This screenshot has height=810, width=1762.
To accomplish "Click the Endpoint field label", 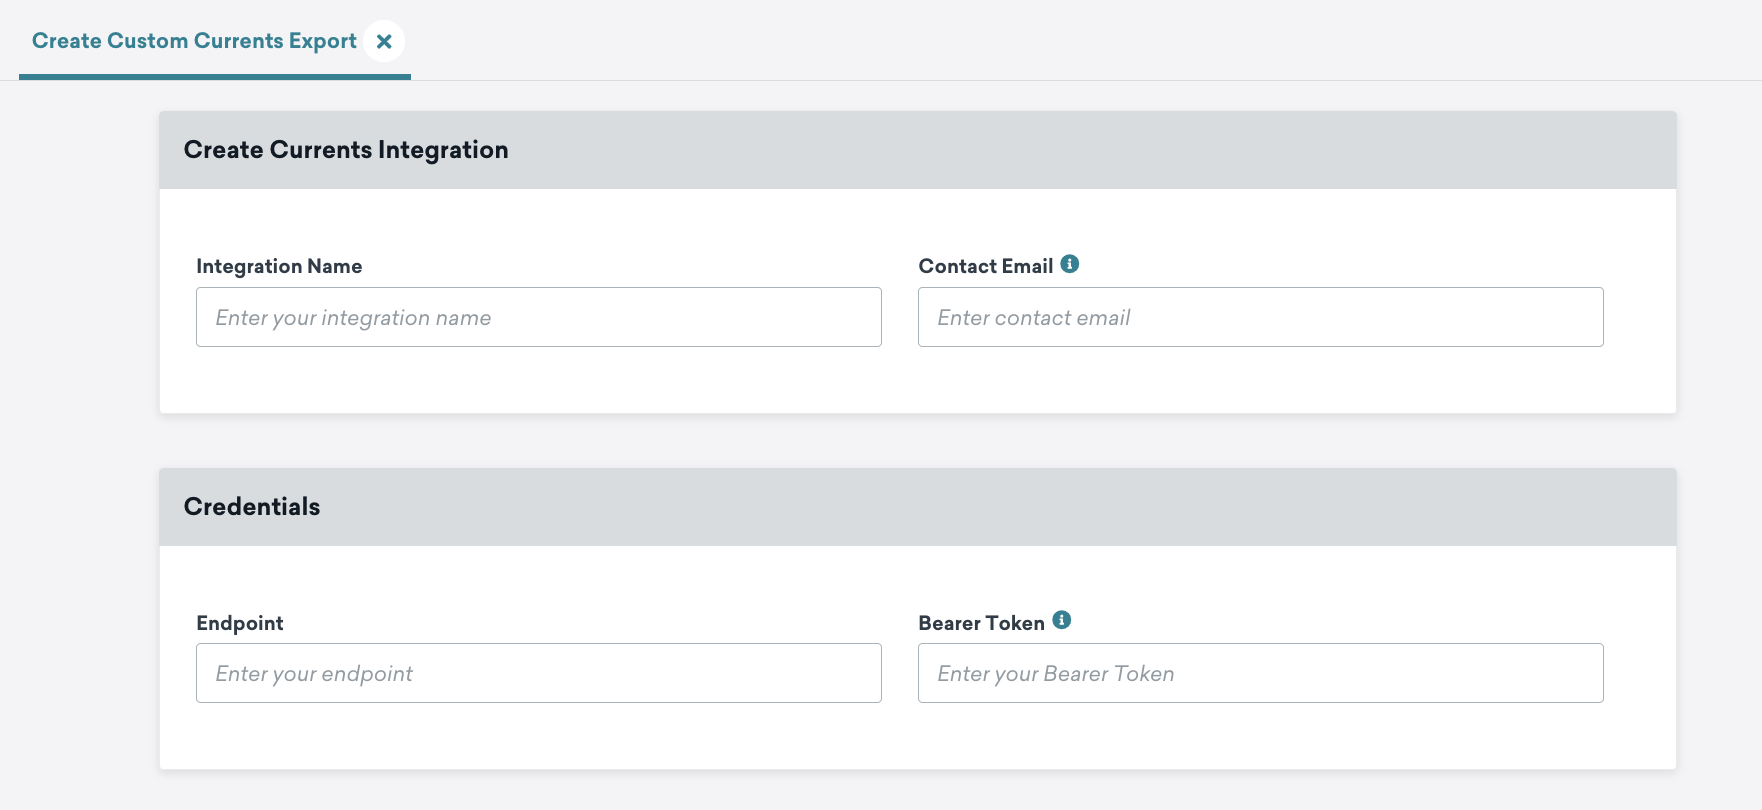I will click(x=240, y=623).
